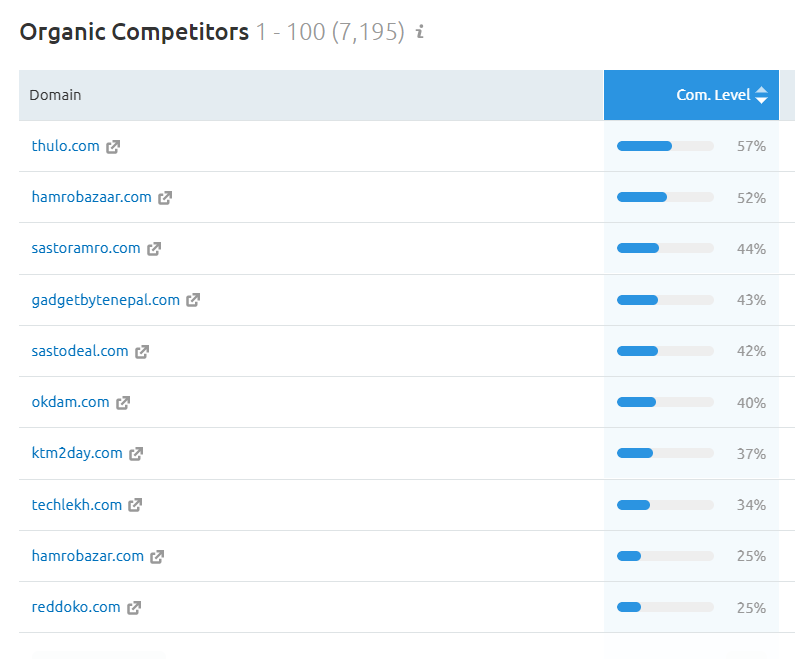Viewport: 795px width, 659px height.
Task: Open the reddoko.com domain link
Action: pyautogui.click(x=76, y=607)
